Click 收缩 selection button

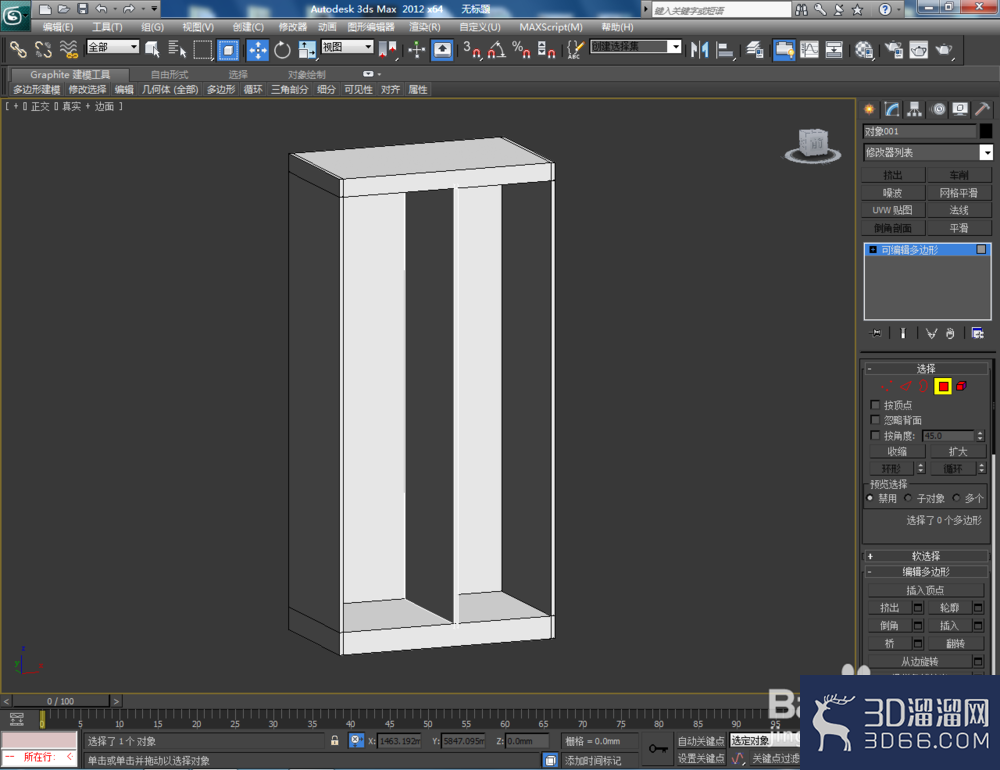point(897,451)
